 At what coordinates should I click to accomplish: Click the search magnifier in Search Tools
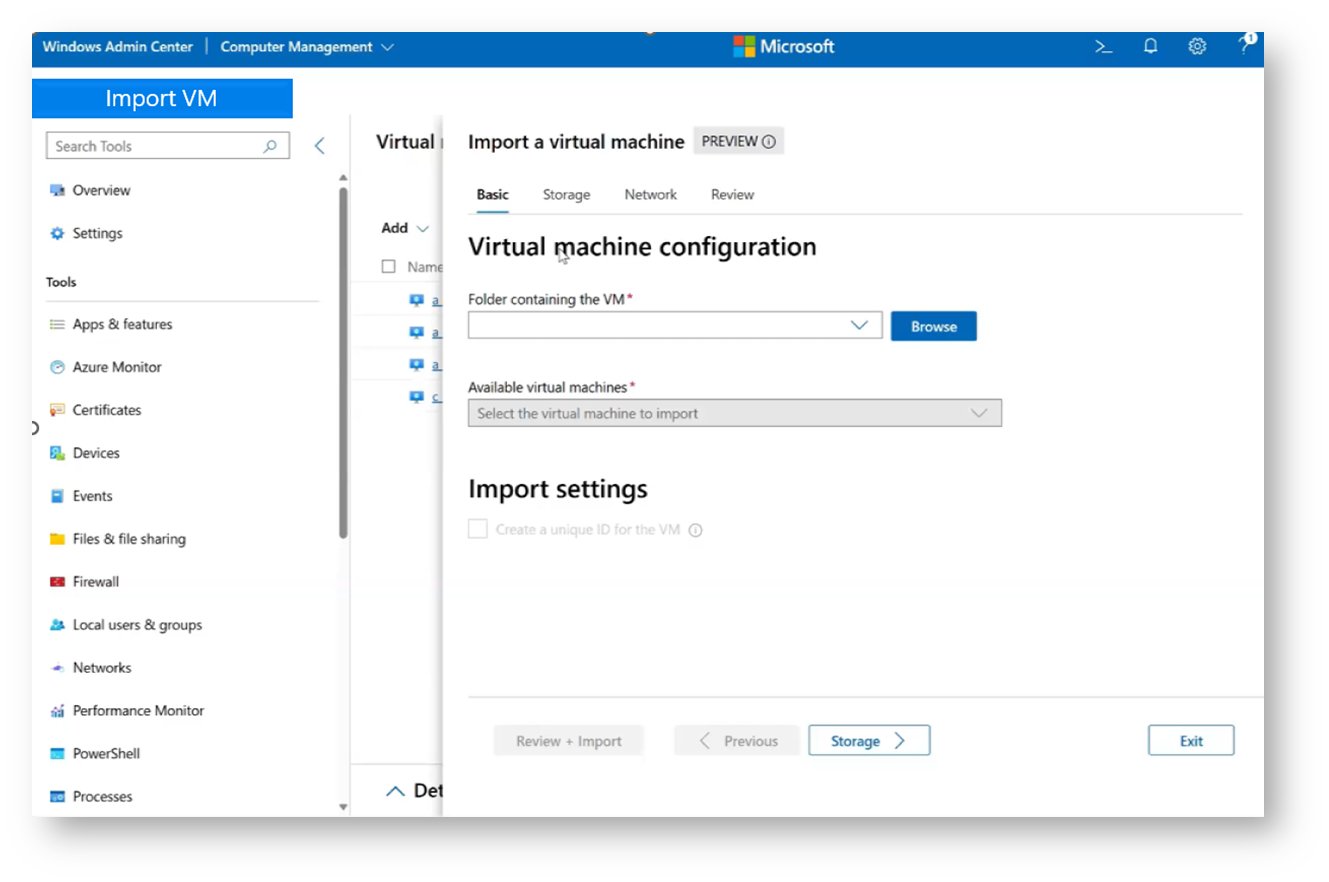[268, 146]
